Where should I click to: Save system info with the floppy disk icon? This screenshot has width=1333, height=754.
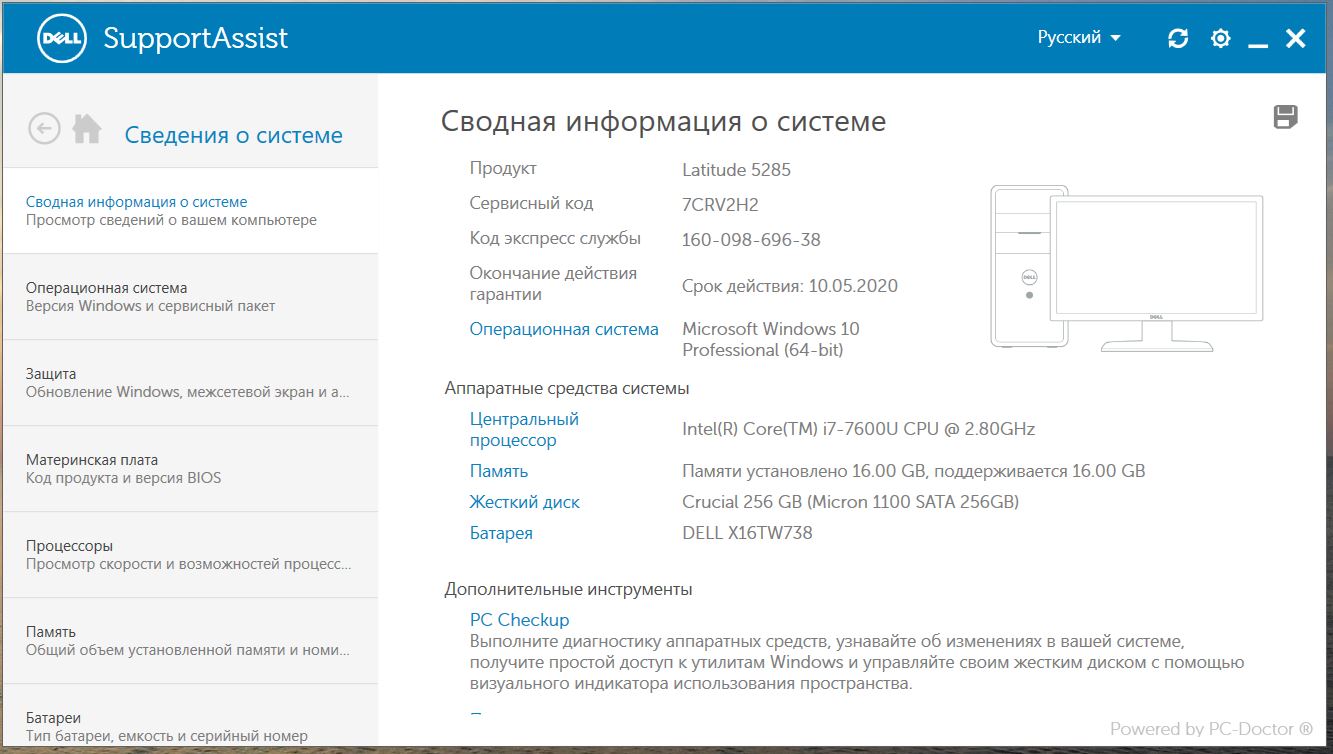click(x=1285, y=117)
